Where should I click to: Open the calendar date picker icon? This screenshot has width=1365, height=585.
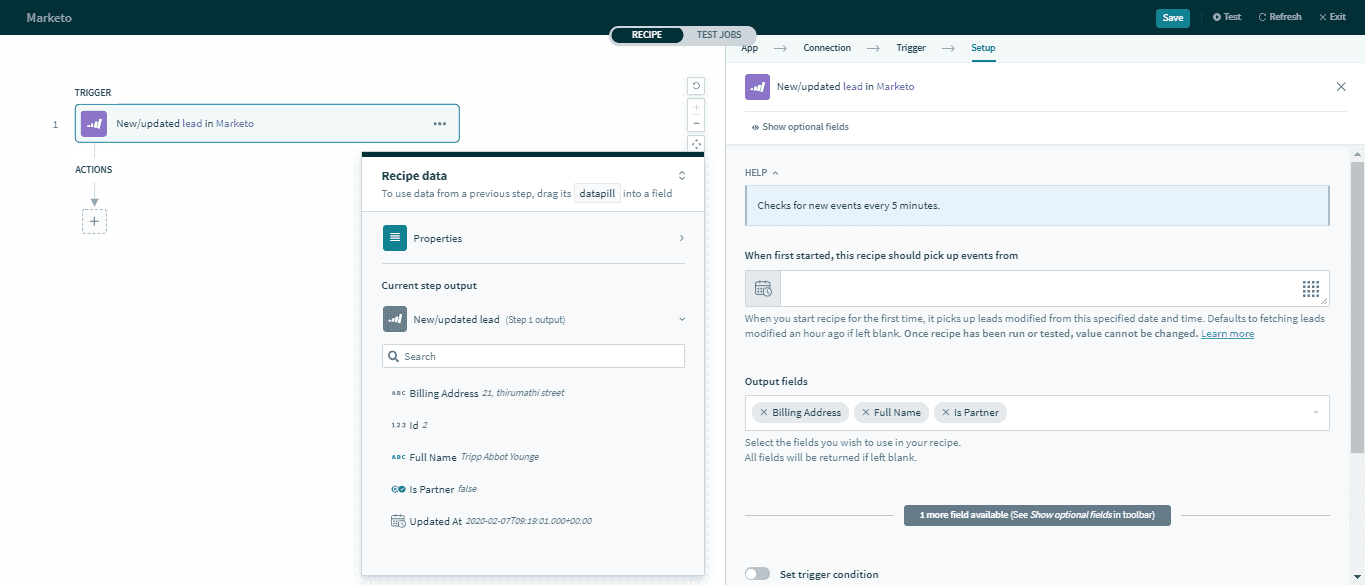point(763,289)
